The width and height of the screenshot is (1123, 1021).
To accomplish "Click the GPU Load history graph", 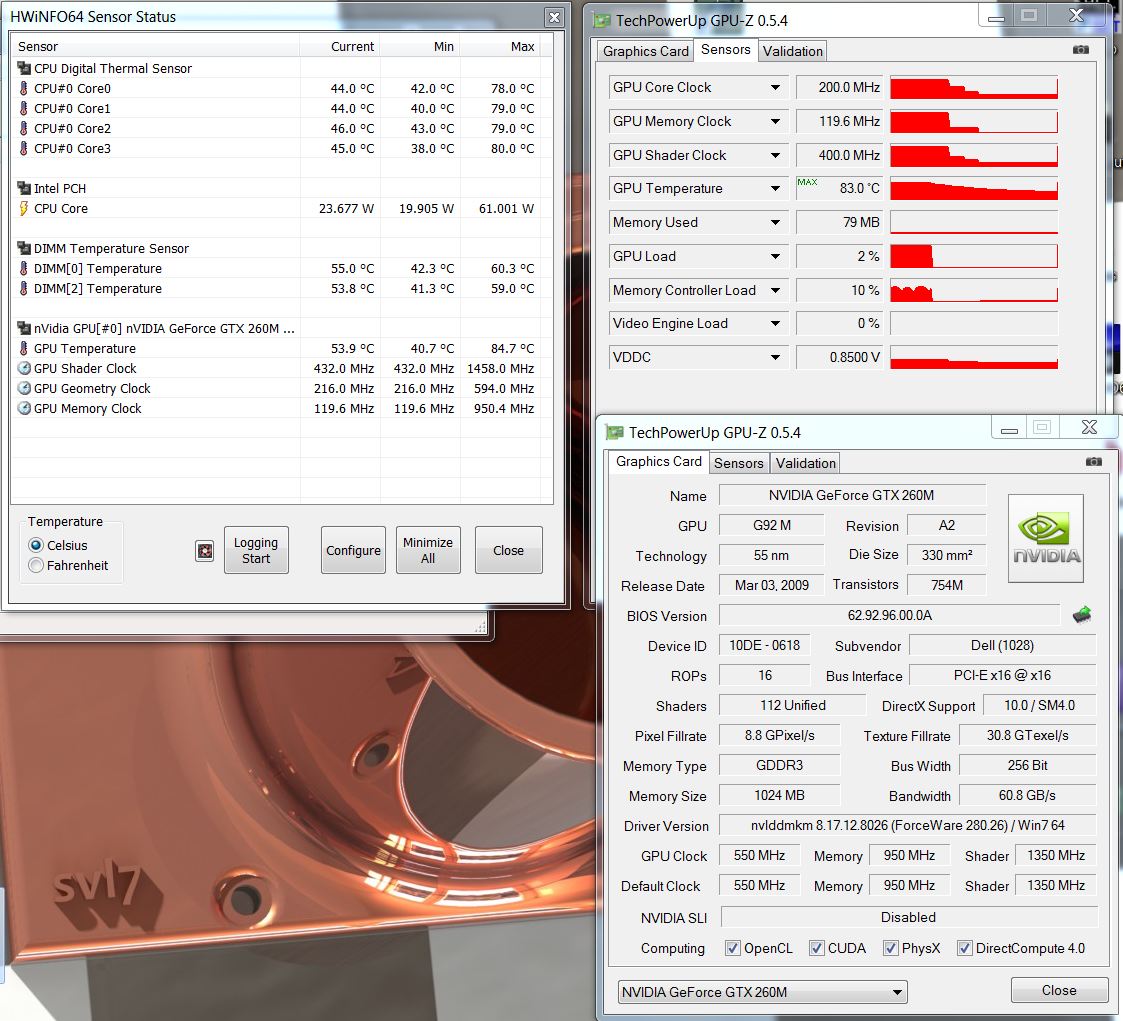I will coord(974,256).
